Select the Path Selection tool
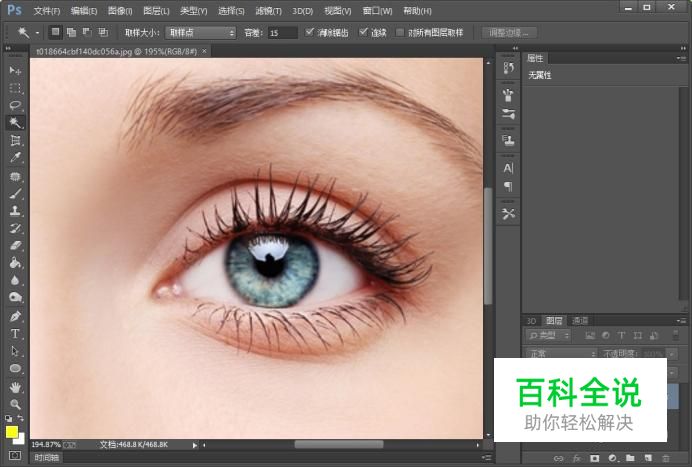692x467 pixels. pyautogui.click(x=15, y=351)
